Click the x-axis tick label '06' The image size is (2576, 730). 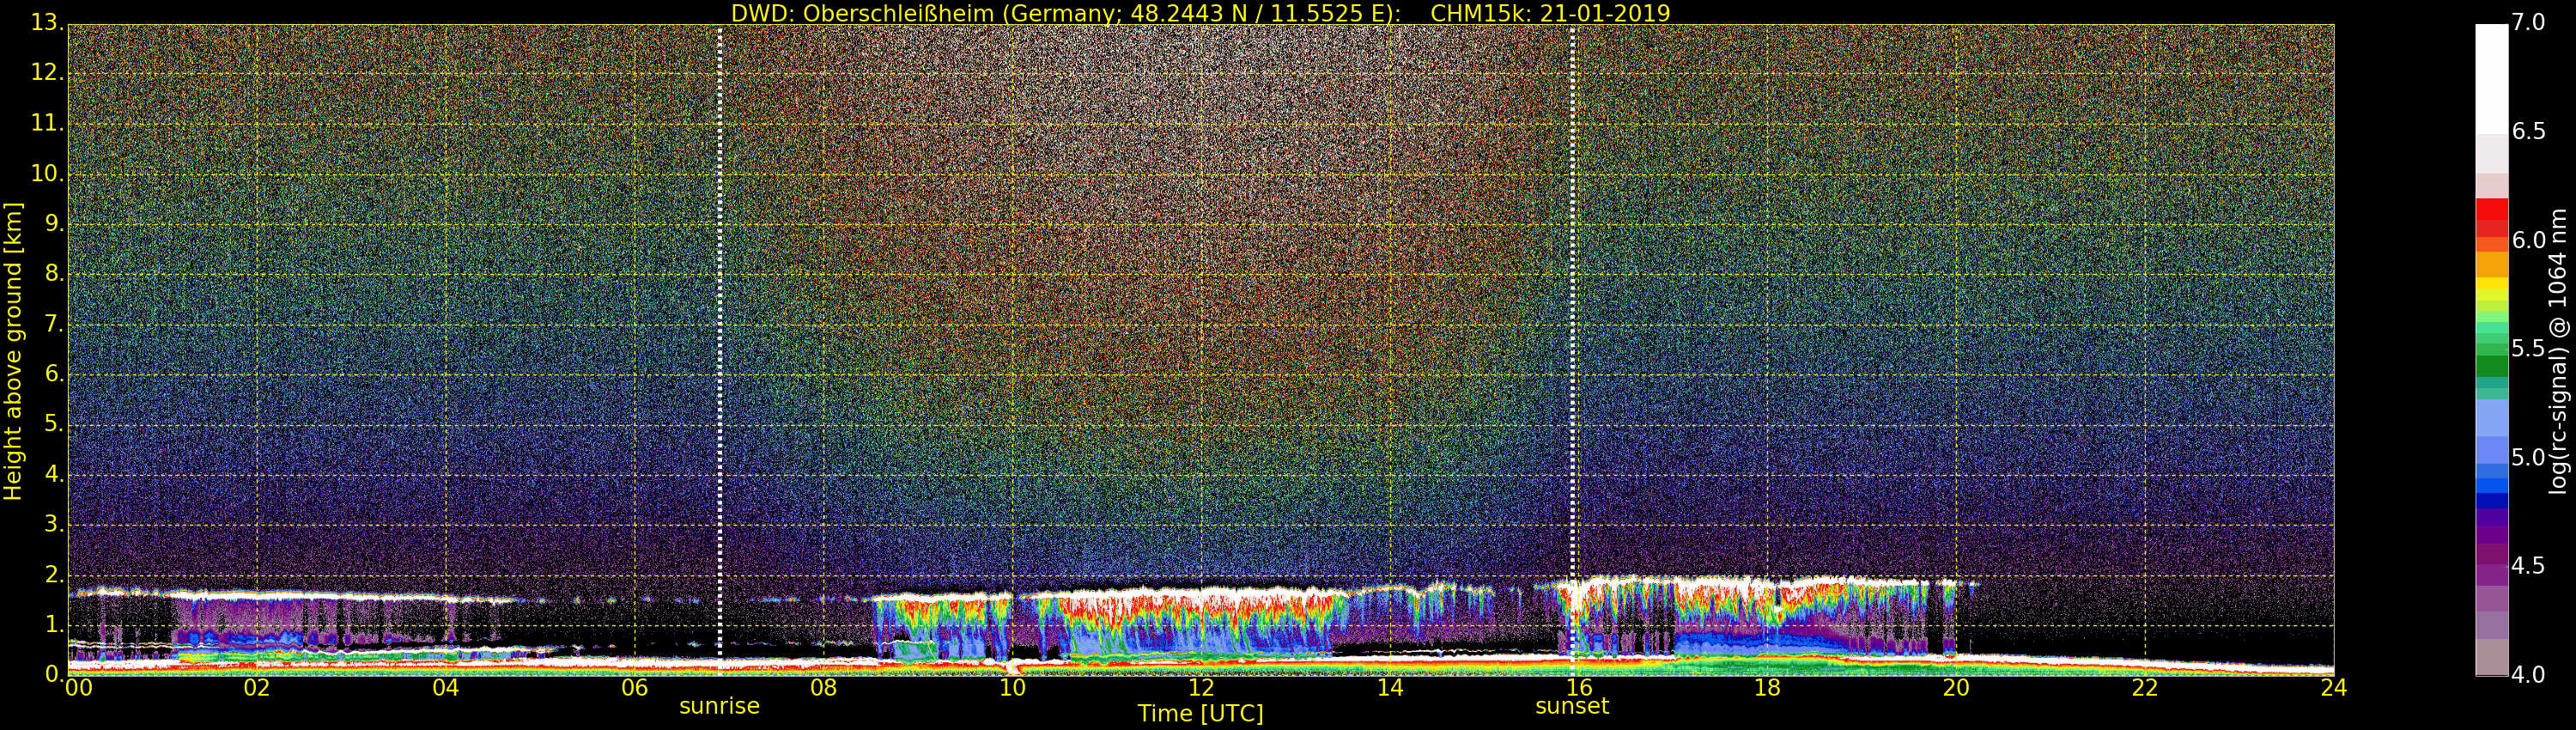pyautogui.click(x=635, y=688)
